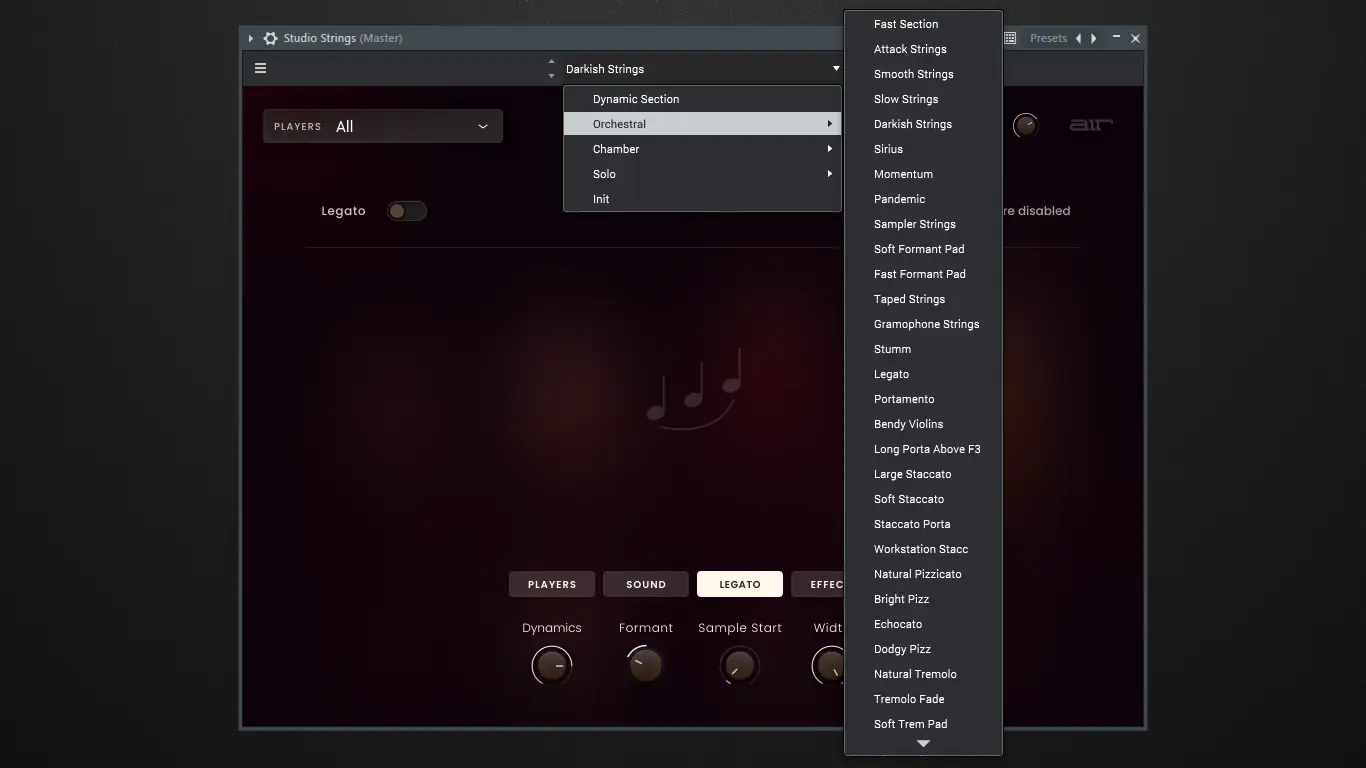Click the triangle arrow left of the gear
The width and height of the screenshot is (1366, 768).
(x=251, y=38)
